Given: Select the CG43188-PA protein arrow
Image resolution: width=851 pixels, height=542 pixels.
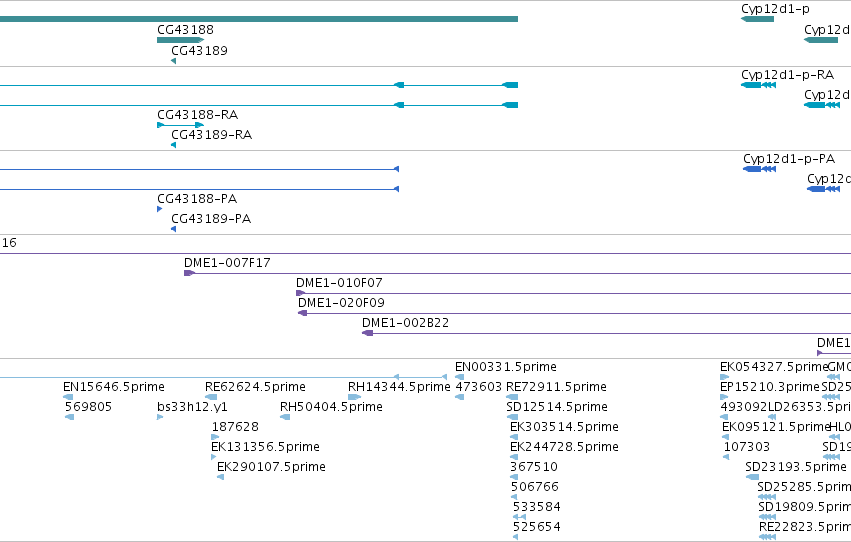Looking at the screenshot, I should [x=160, y=209].
